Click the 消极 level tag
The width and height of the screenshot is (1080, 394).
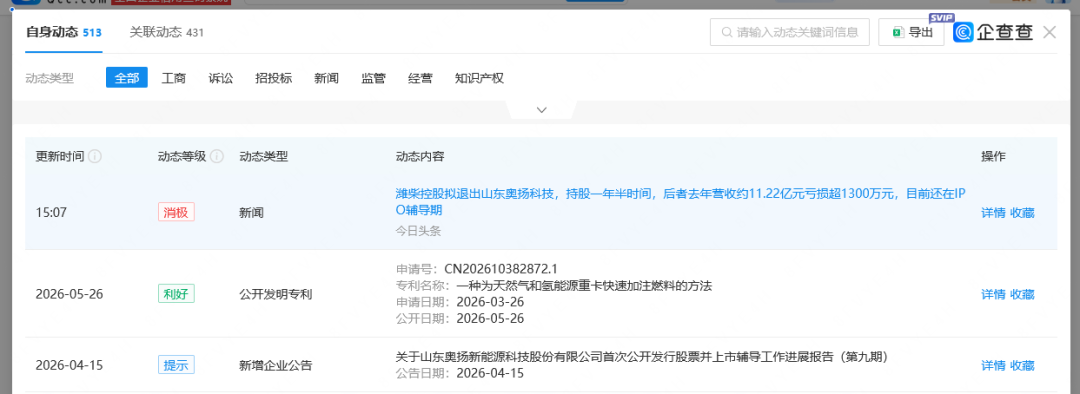(176, 212)
